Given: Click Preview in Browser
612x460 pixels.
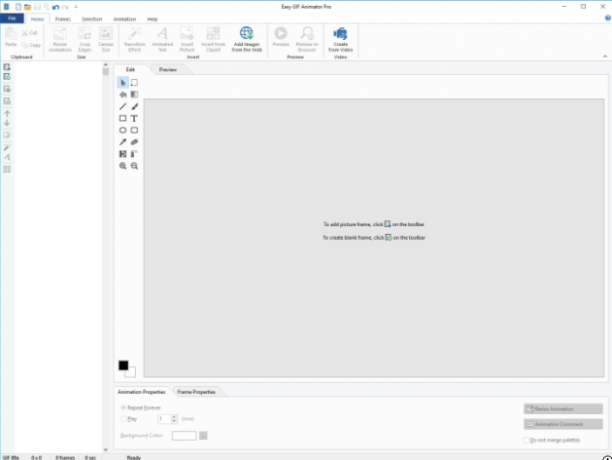Looking at the screenshot, I should point(307,39).
